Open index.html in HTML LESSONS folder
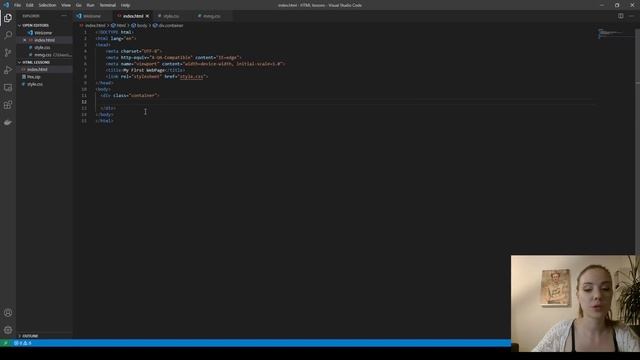640x360 pixels. (x=37, y=69)
